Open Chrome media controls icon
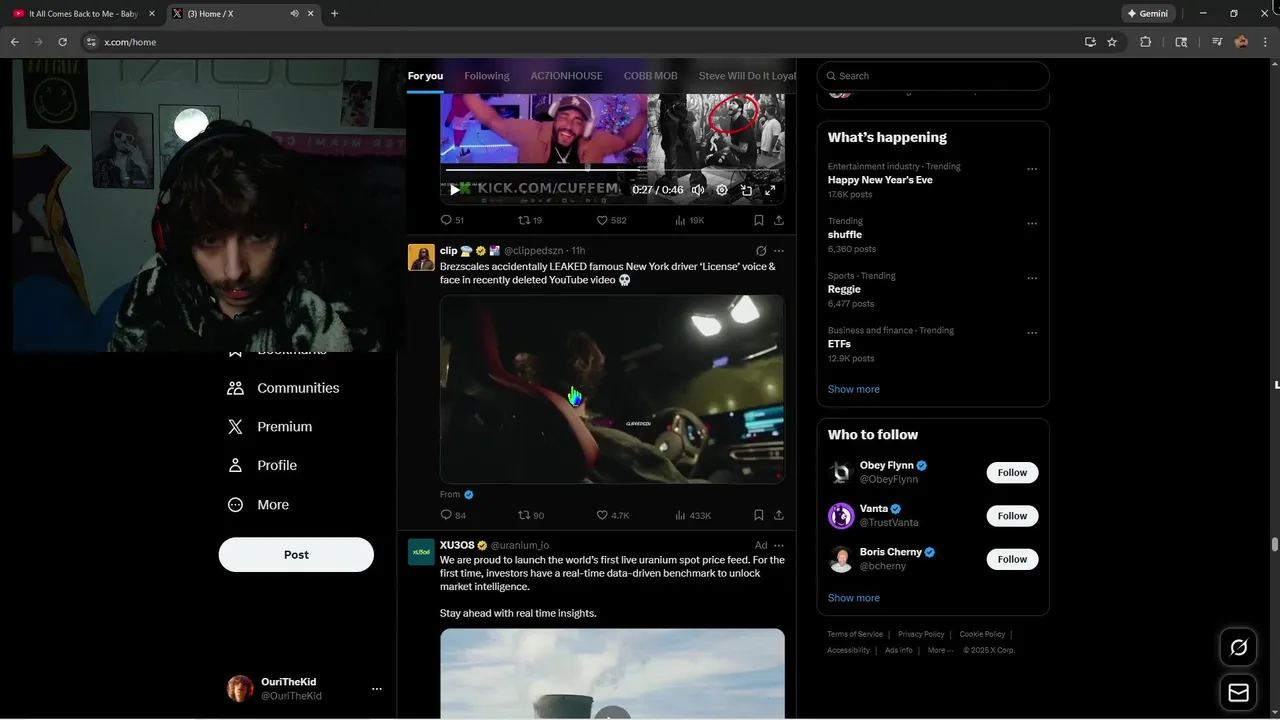Viewport: 1280px width, 720px height. (x=1217, y=42)
